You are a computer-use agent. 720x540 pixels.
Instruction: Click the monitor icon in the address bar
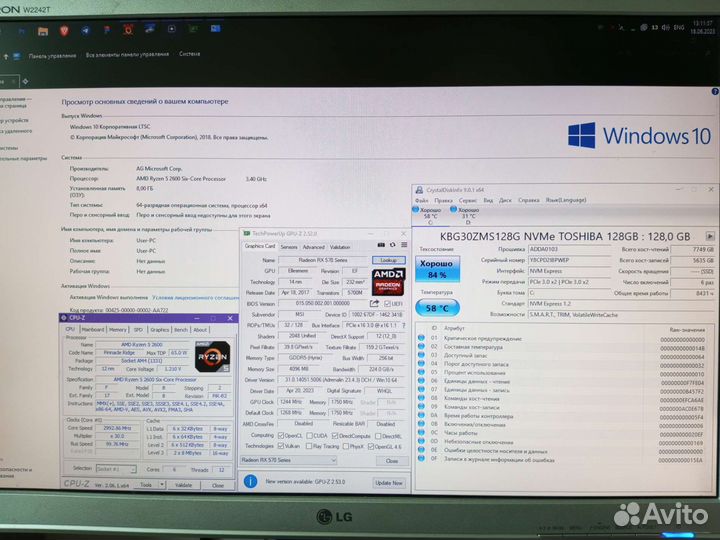pyautogui.click(x=17, y=56)
